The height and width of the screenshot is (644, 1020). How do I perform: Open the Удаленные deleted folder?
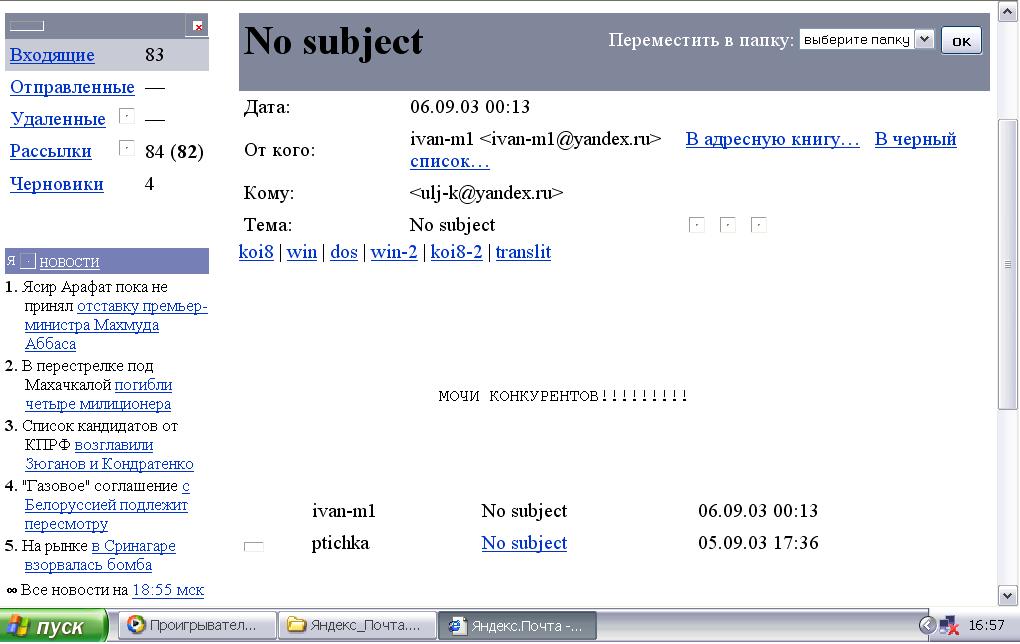point(58,119)
